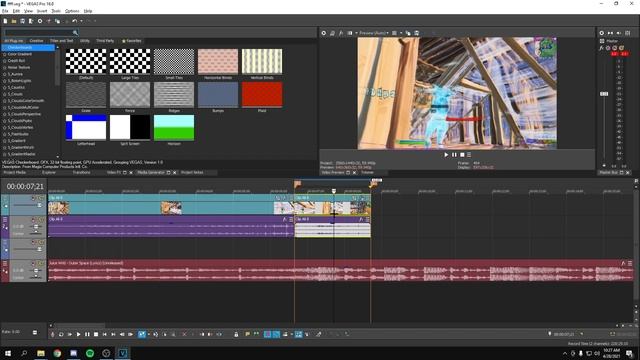Click the orange marker flag on timeline ruler
640x360 pixels.
pos(298,184)
